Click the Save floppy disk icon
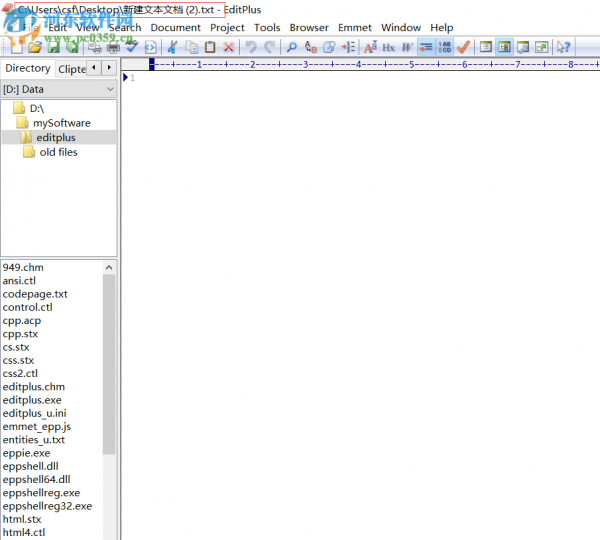The width and height of the screenshot is (600, 540). pos(54,47)
